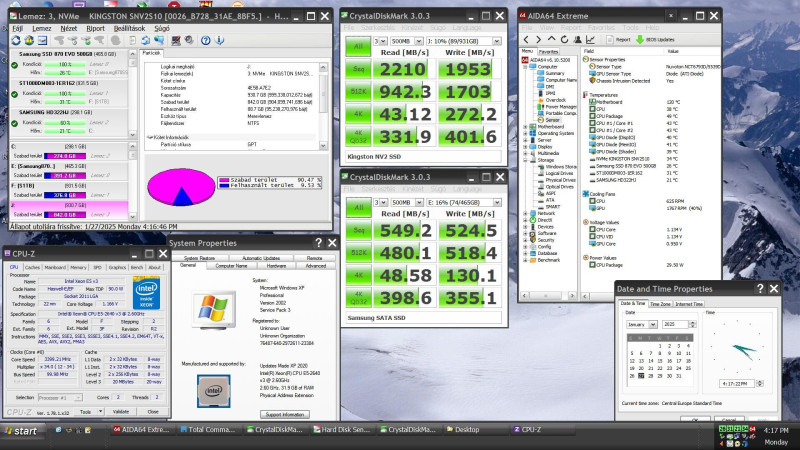Switch to Favorites tab in AIDA64
The image size is (800, 450).
coord(548,52)
